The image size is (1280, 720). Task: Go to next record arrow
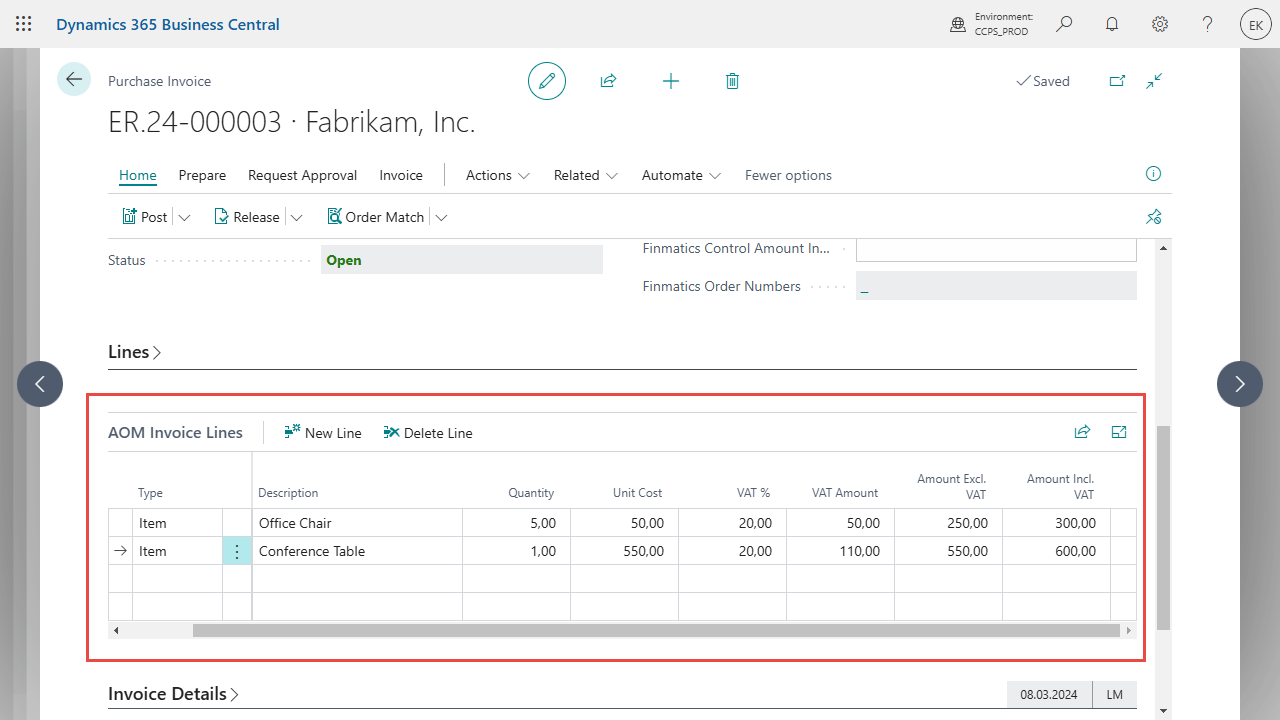coord(1240,384)
